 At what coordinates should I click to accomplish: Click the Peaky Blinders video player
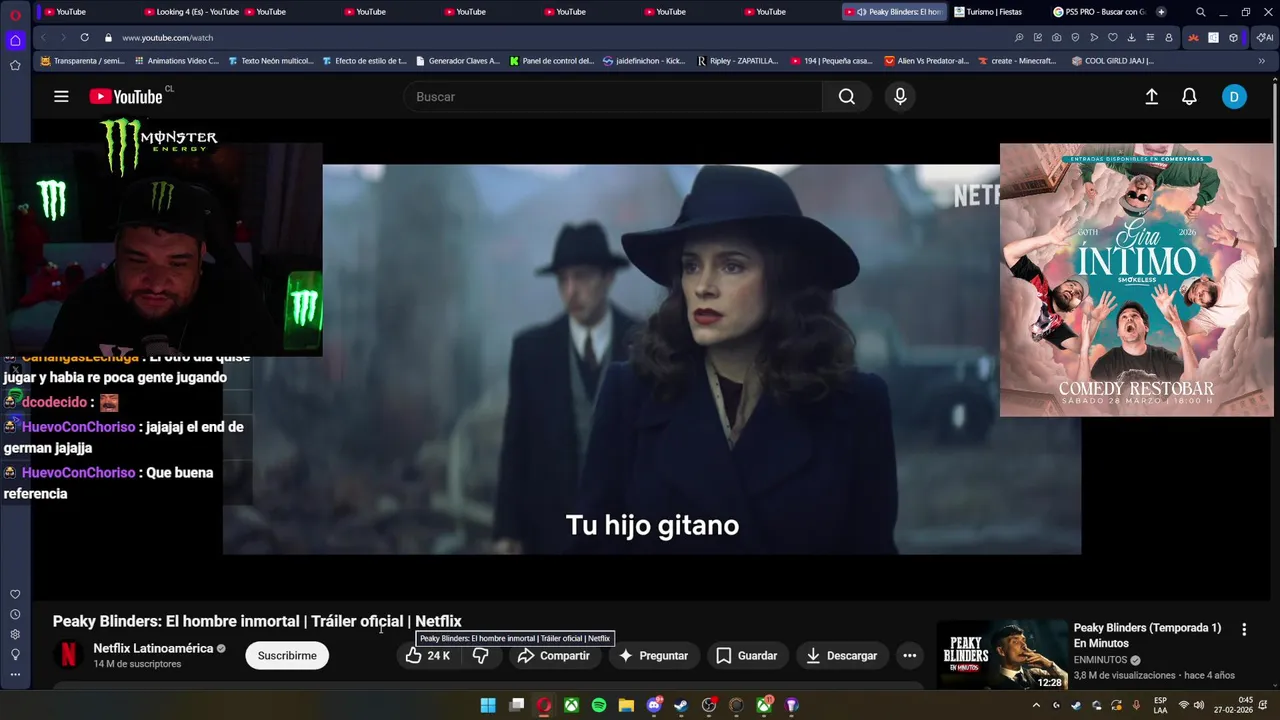[x=652, y=359]
